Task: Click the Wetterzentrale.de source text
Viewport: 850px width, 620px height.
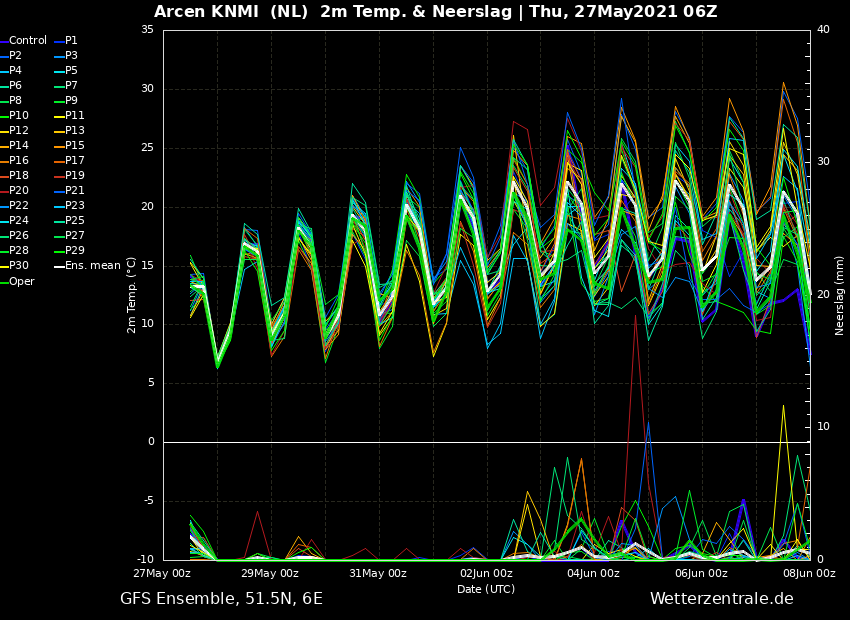Action: click(x=722, y=599)
